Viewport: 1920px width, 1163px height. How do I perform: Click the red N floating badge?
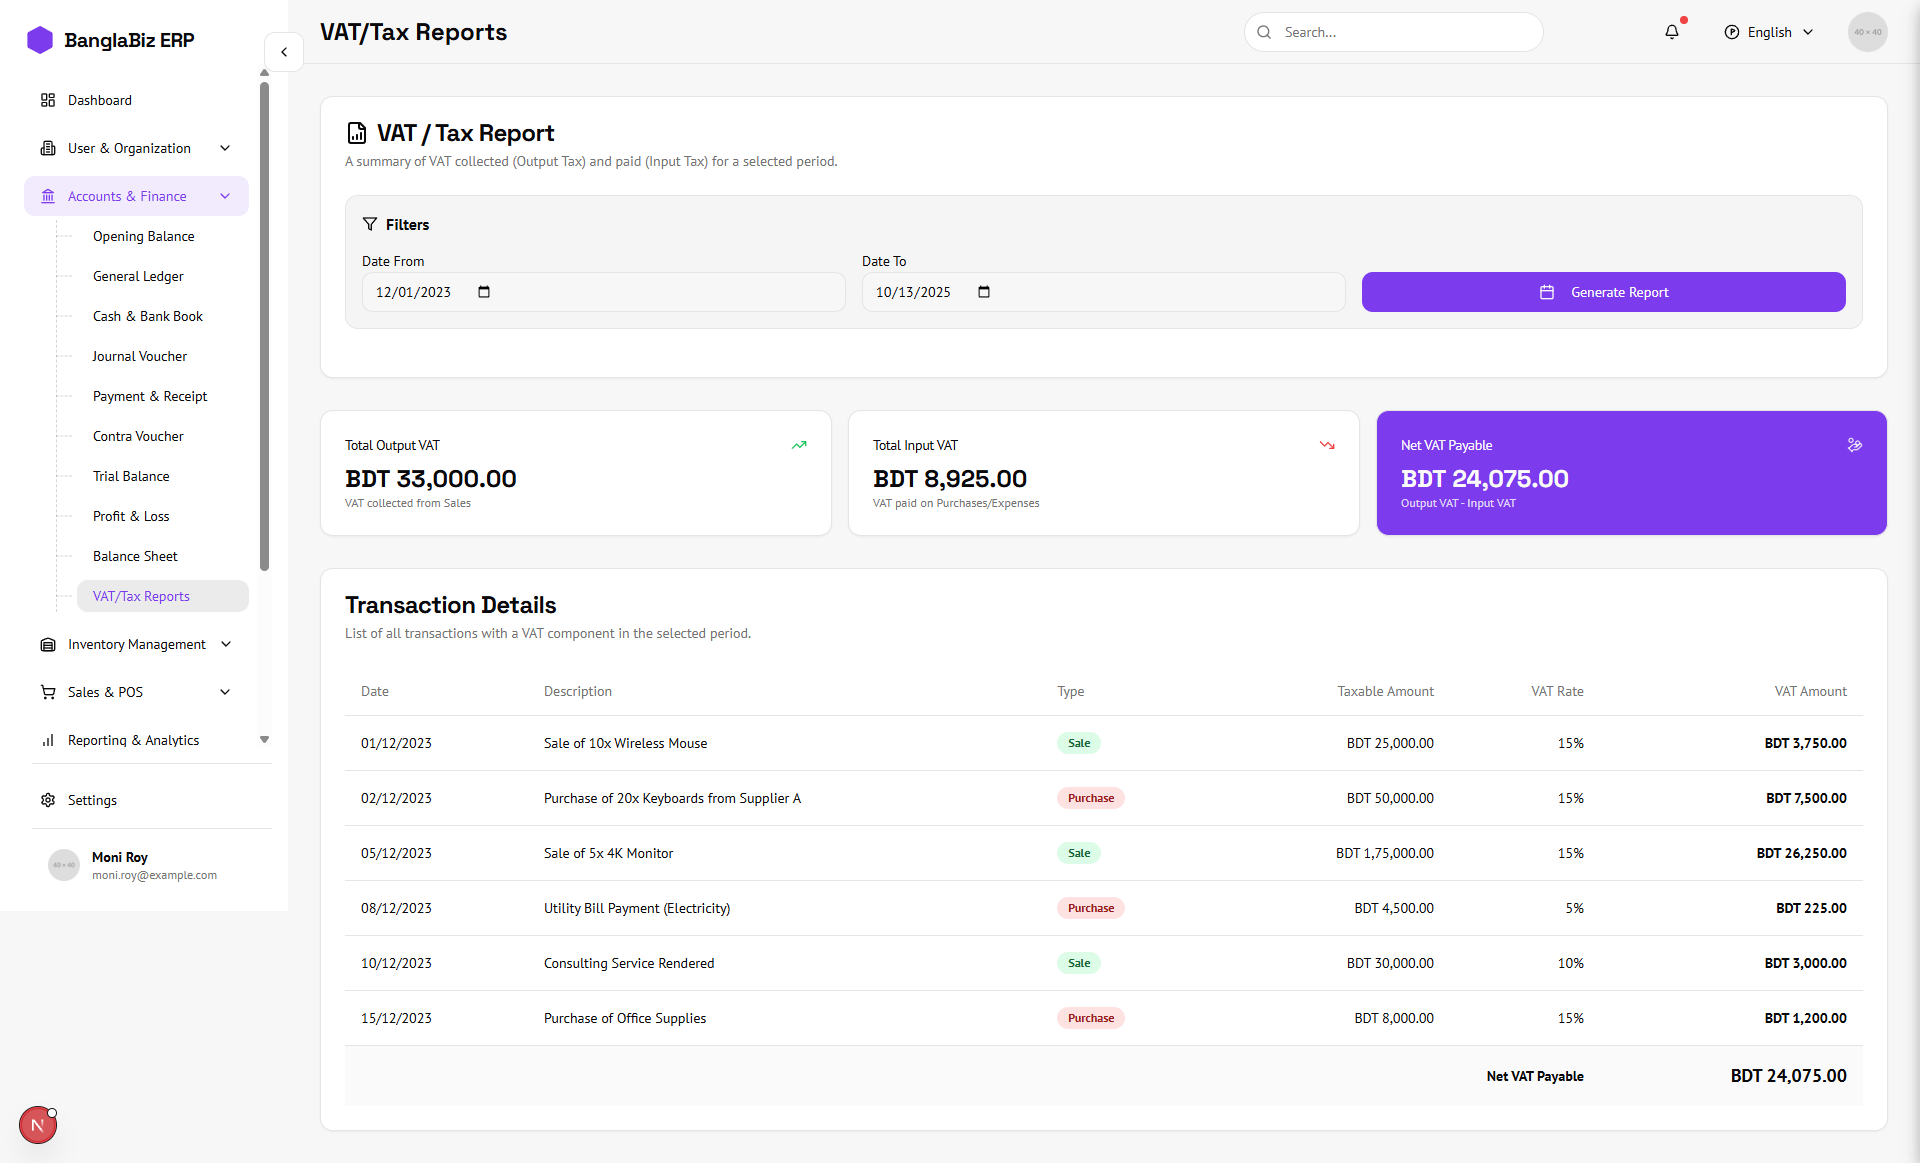(38, 1125)
